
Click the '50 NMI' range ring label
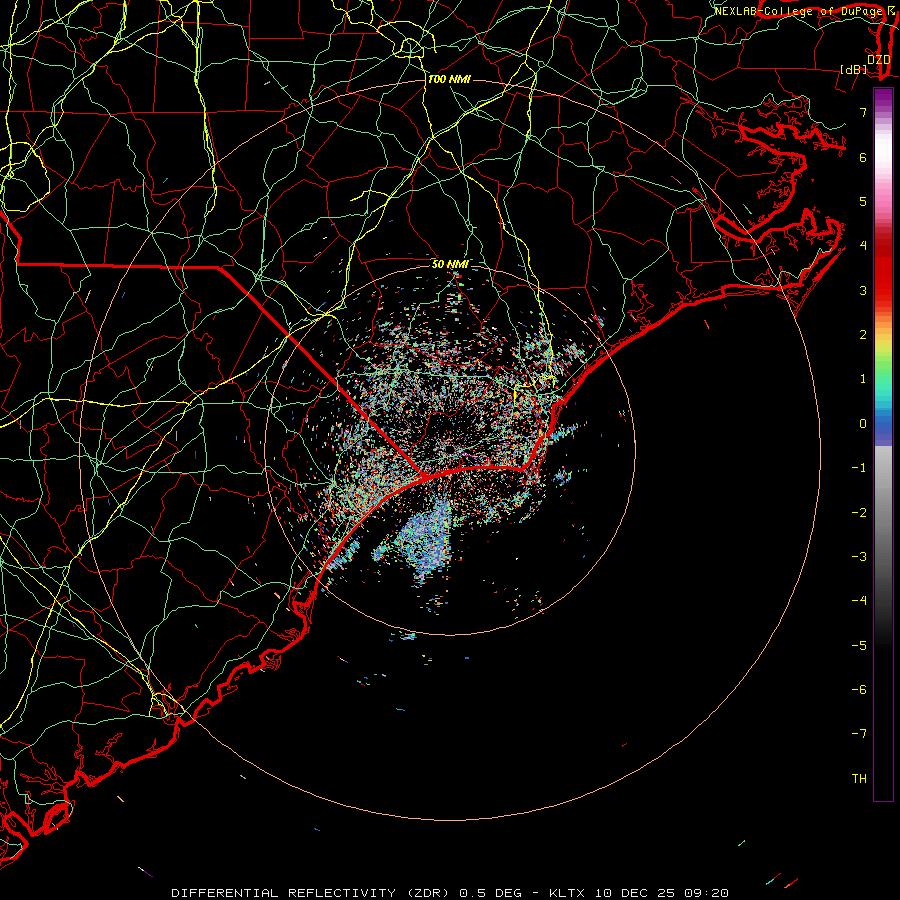[x=450, y=264]
